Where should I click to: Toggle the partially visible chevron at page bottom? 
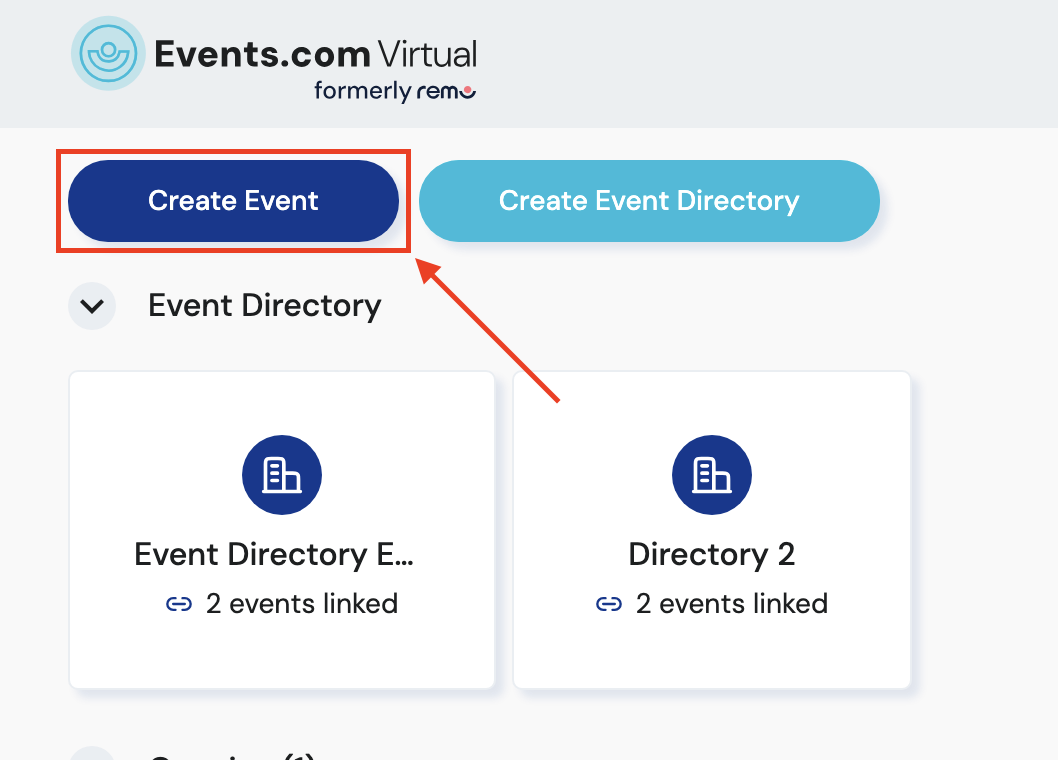(92, 754)
